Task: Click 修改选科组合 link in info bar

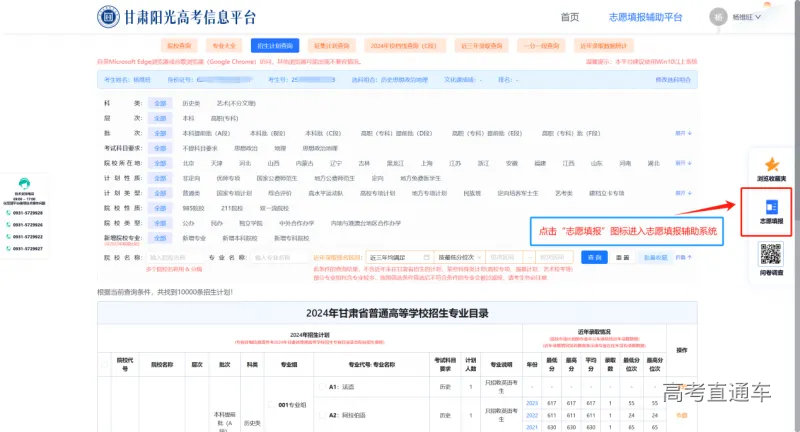Action: point(673,80)
